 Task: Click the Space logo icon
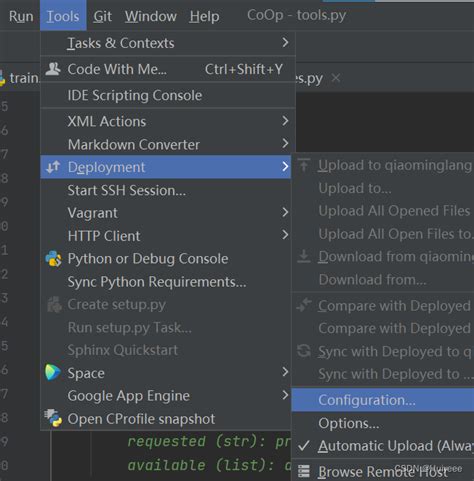[53, 373]
